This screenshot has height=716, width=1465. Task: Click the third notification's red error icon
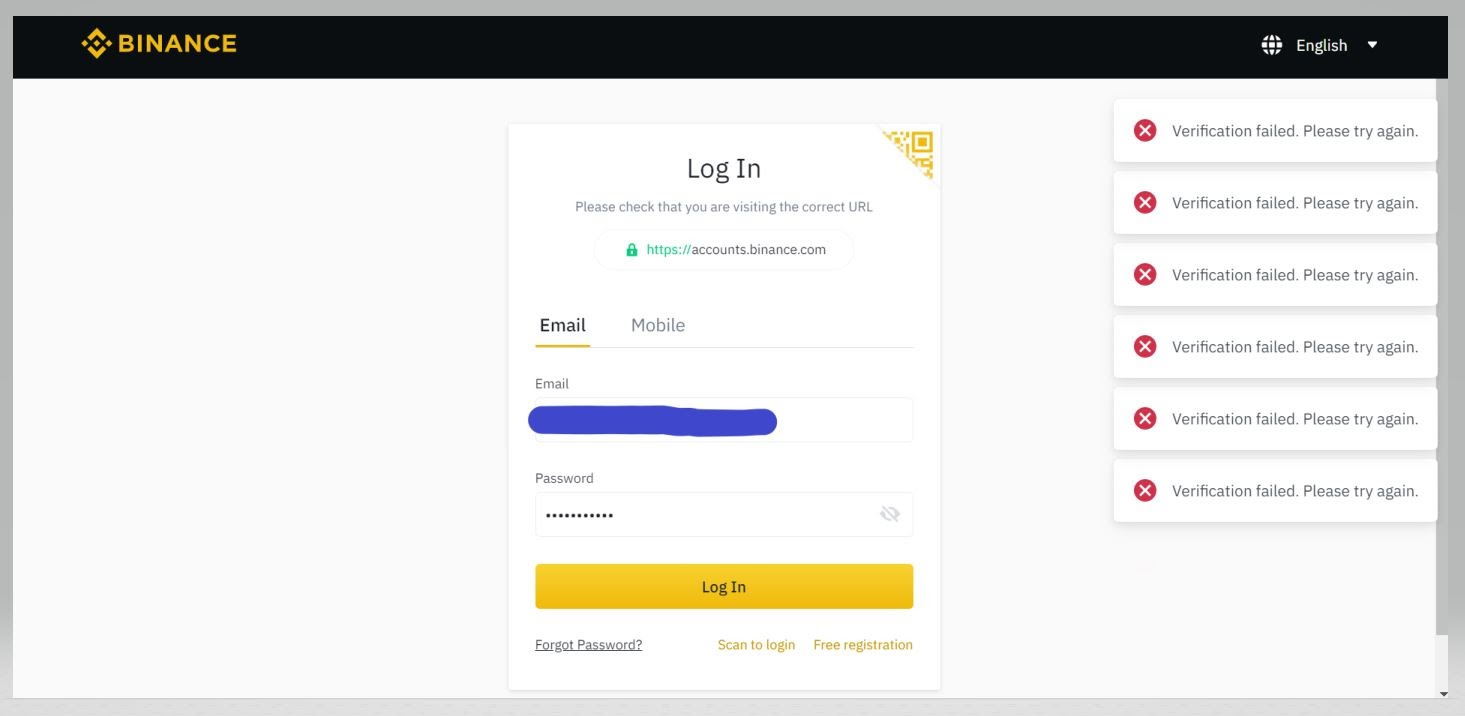click(1145, 275)
